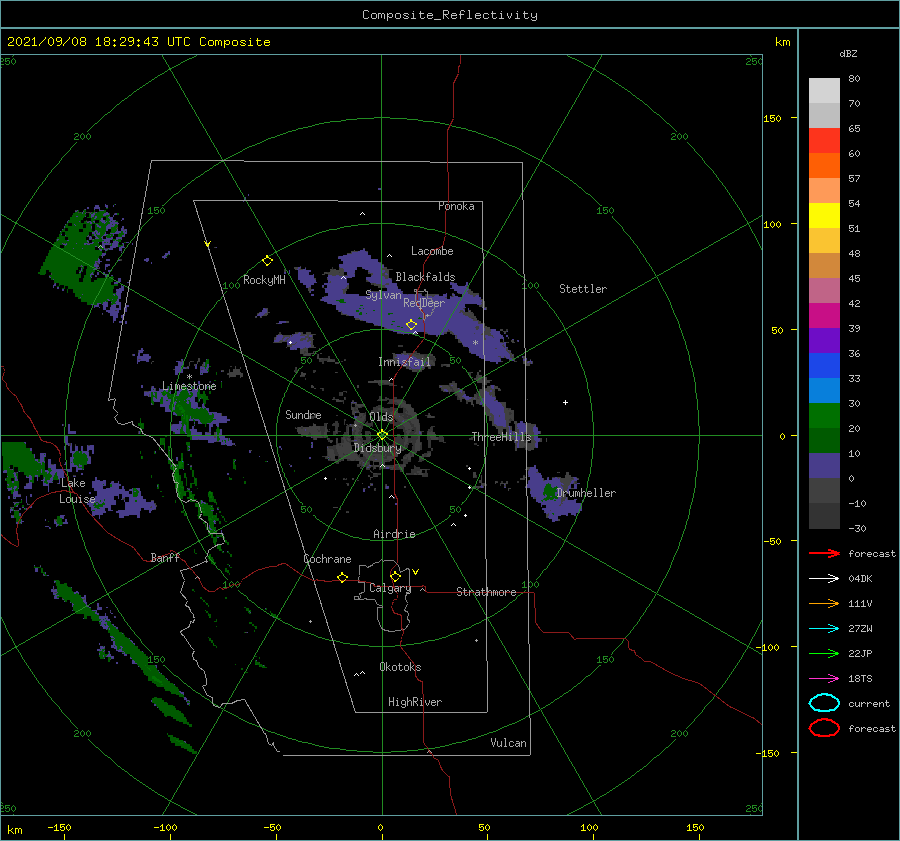900x841 pixels.
Task: Click the dBZ legend heading
Action: pos(848,53)
